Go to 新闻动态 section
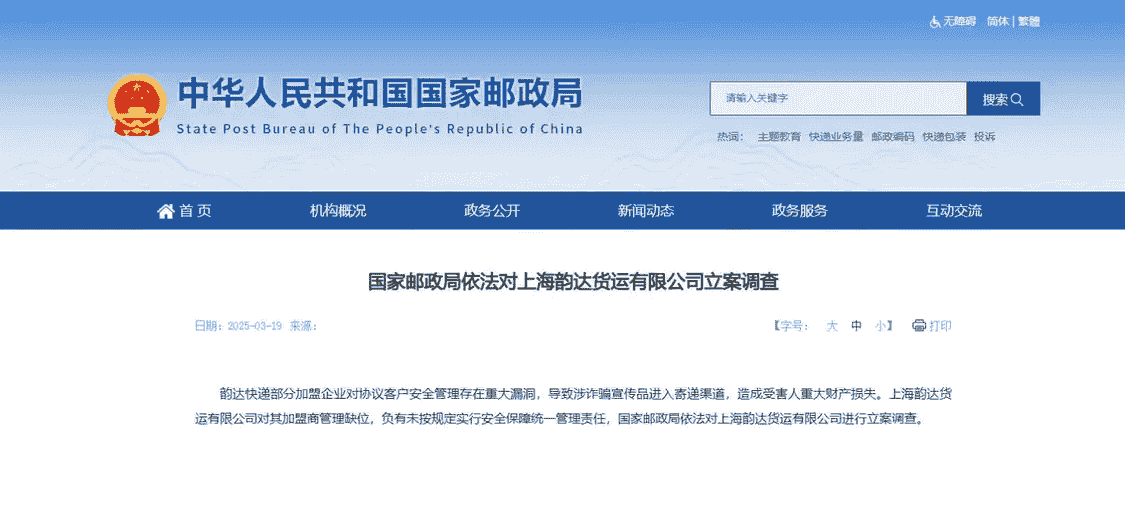 [646, 211]
